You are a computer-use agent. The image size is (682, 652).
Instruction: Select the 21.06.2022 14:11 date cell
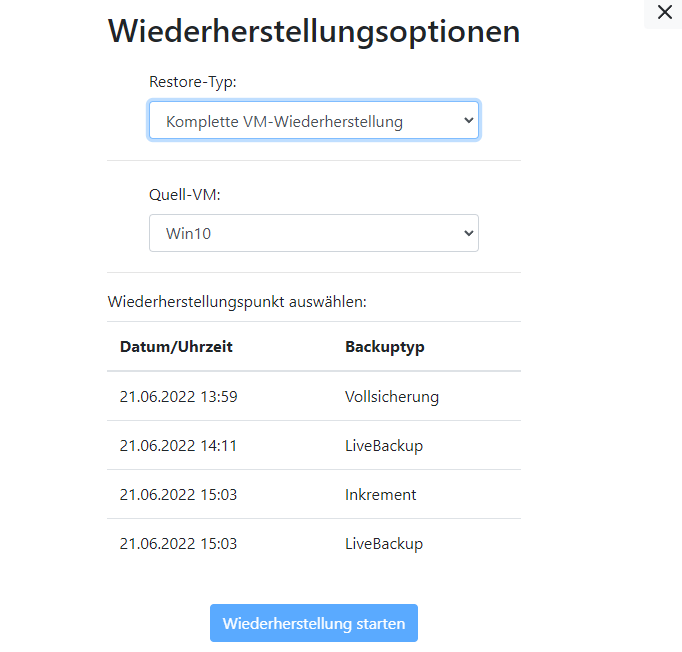tap(178, 446)
